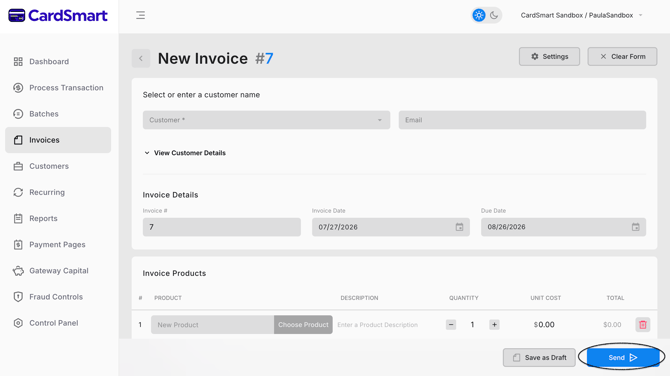The width and height of the screenshot is (670, 376).
Task: Go to Gateway Capital
Action: pos(58,270)
